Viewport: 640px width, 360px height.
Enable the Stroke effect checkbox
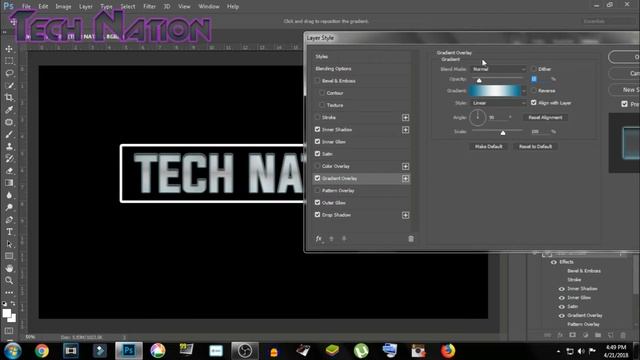(317, 117)
